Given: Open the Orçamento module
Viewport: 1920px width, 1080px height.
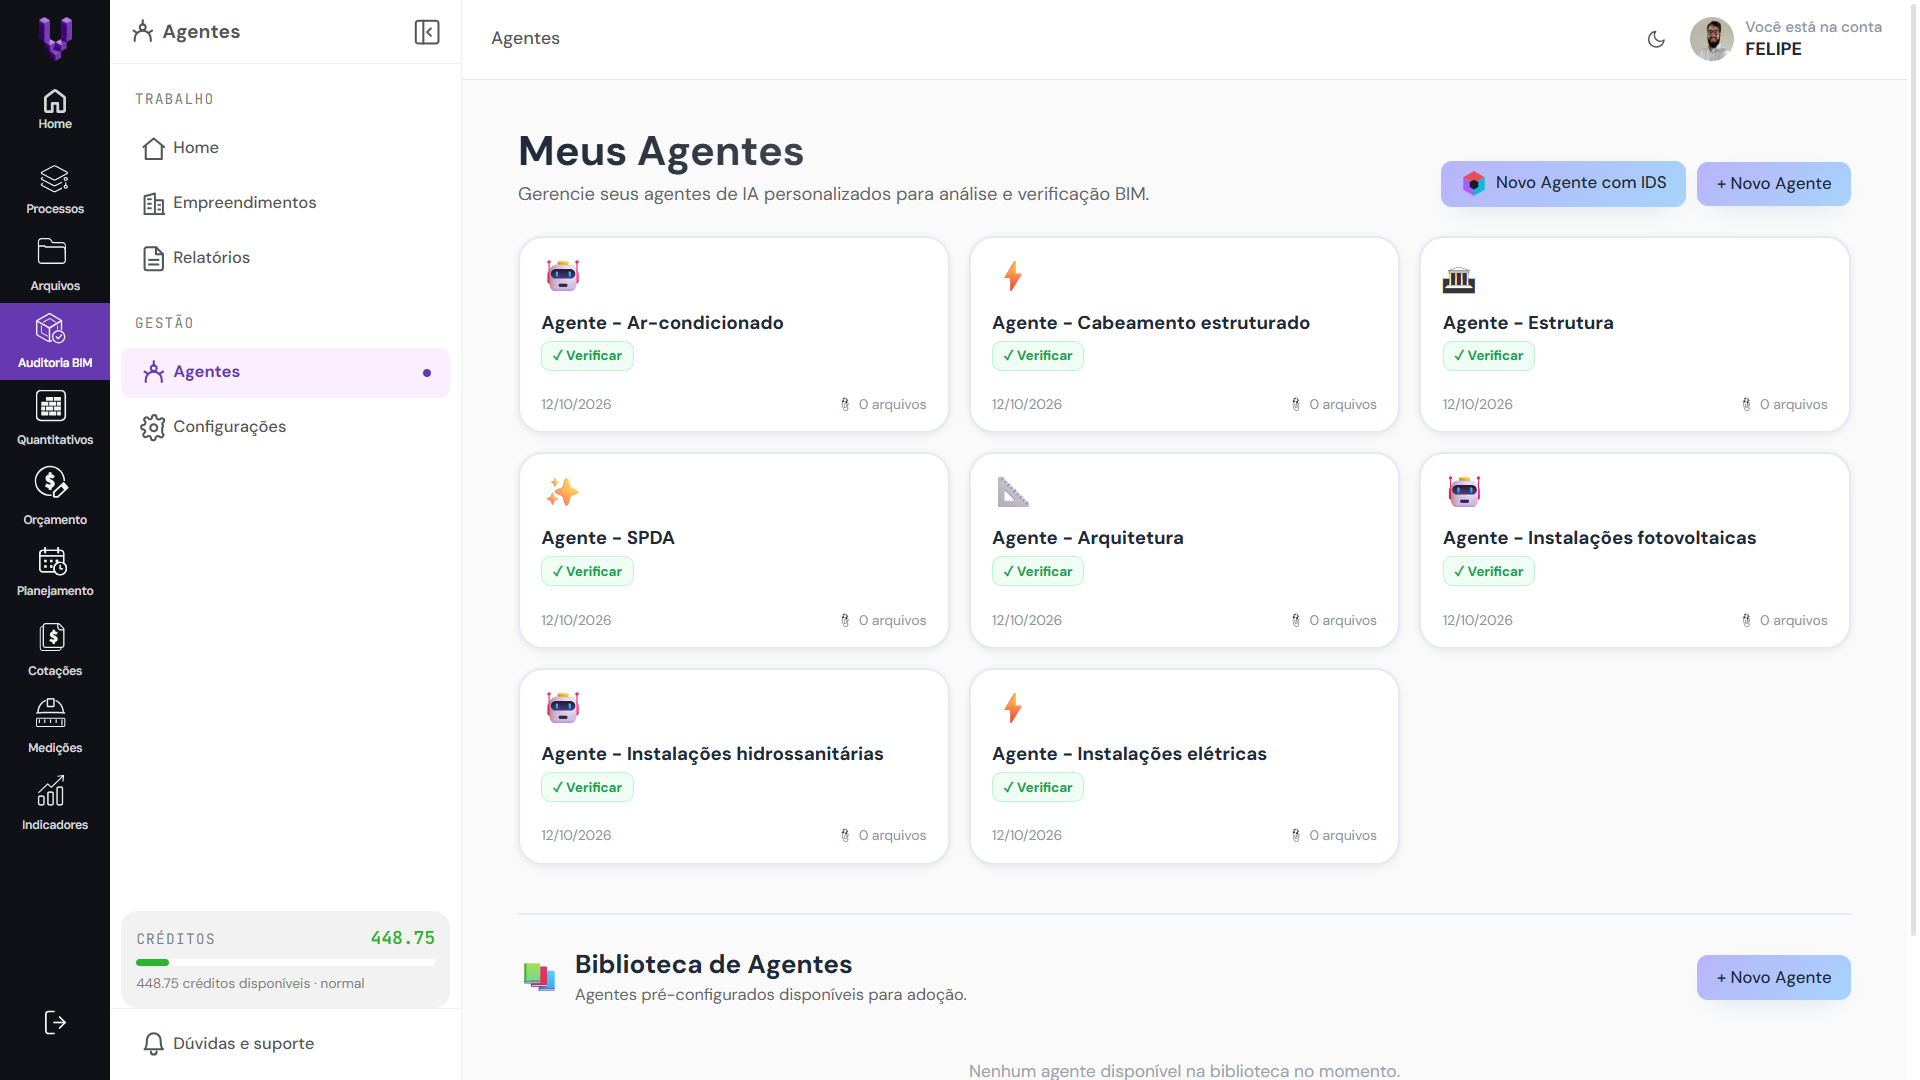Looking at the screenshot, I should (55, 496).
